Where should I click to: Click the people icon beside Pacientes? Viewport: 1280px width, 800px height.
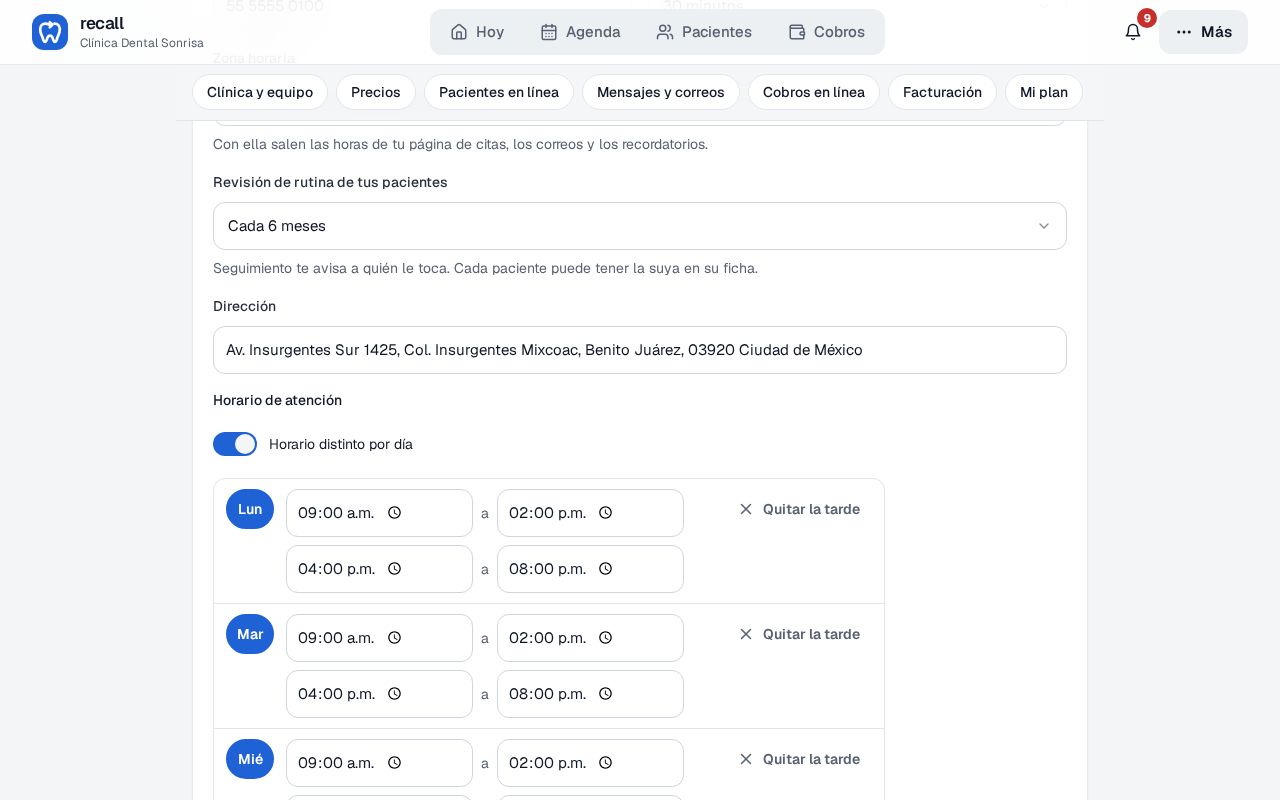tap(665, 32)
